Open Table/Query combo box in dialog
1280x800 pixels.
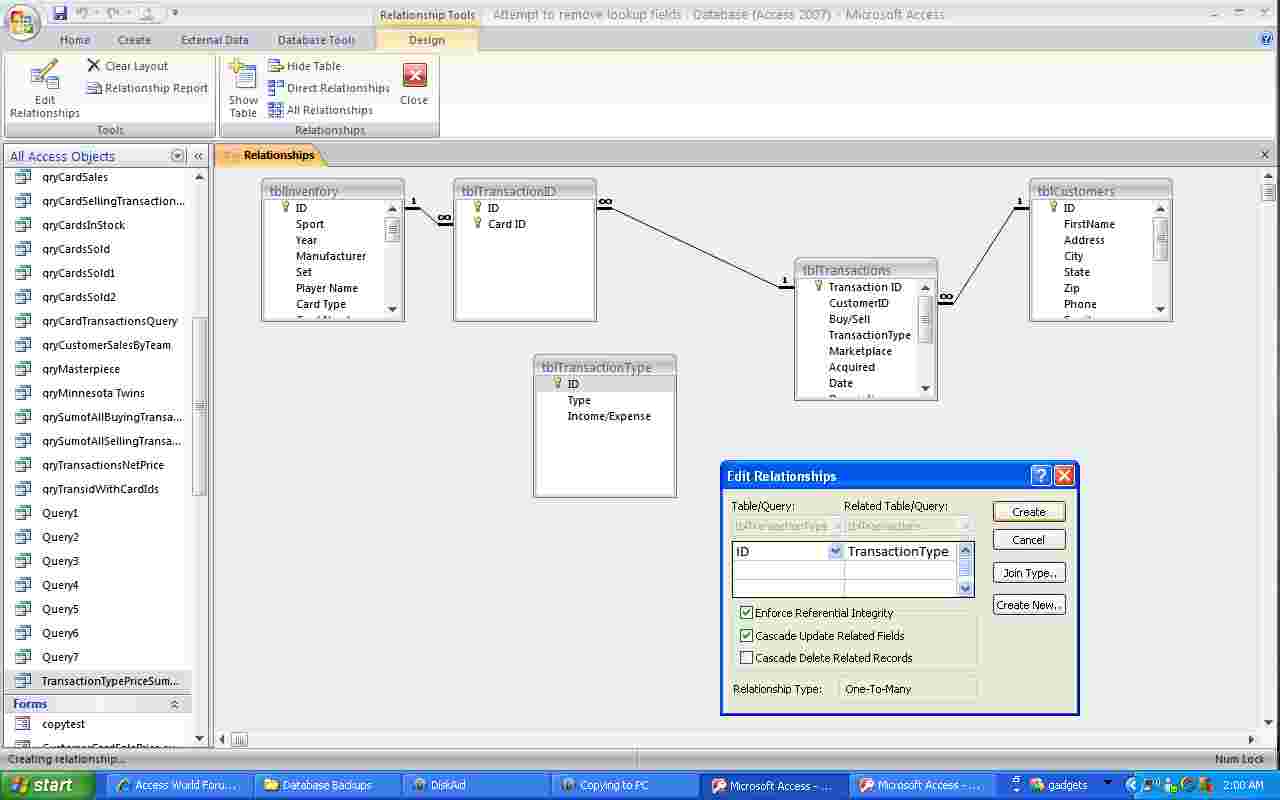click(789, 526)
